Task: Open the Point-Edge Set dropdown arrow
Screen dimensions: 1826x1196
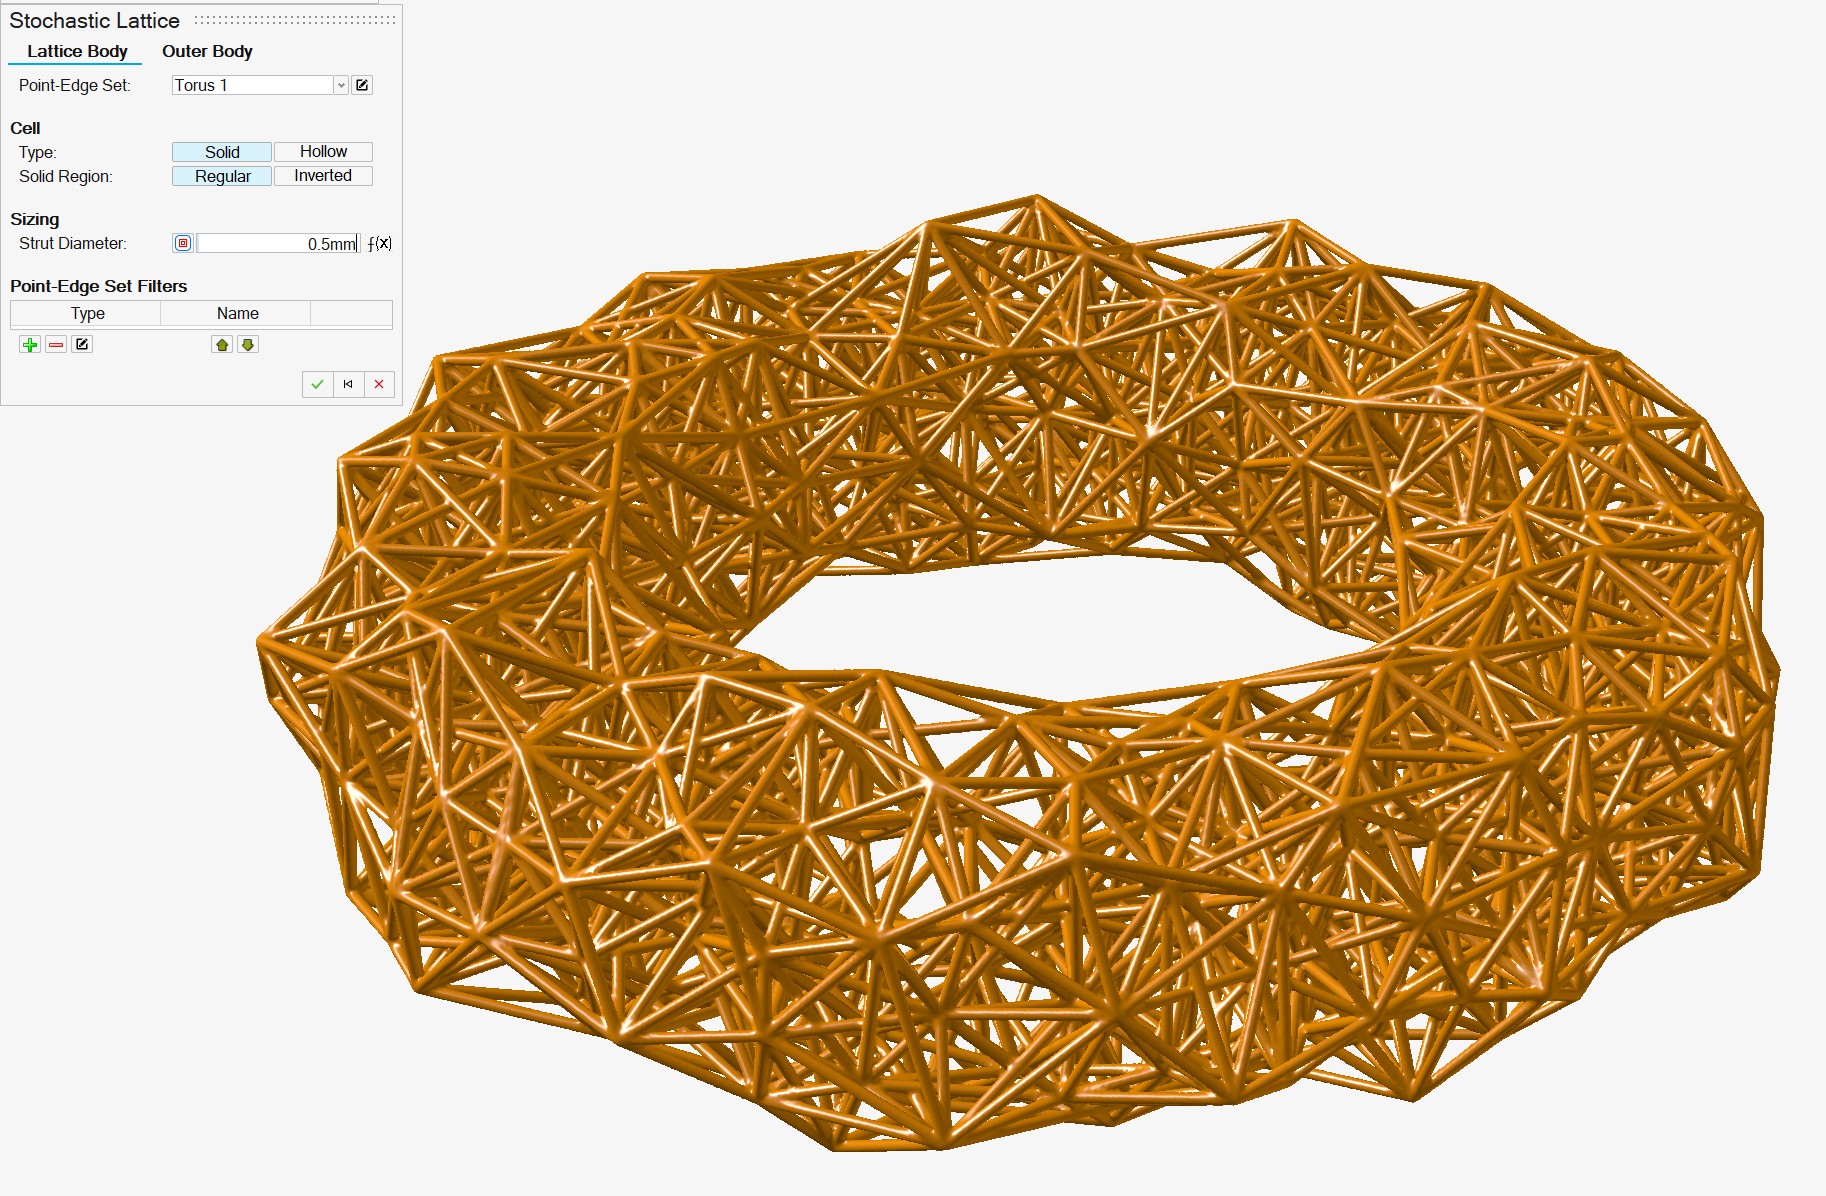Action: pos(341,85)
